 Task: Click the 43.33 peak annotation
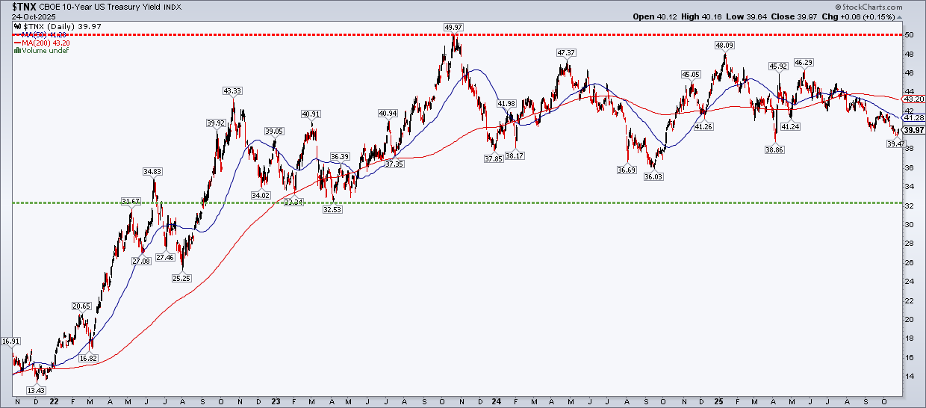click(x=234, y=90)
